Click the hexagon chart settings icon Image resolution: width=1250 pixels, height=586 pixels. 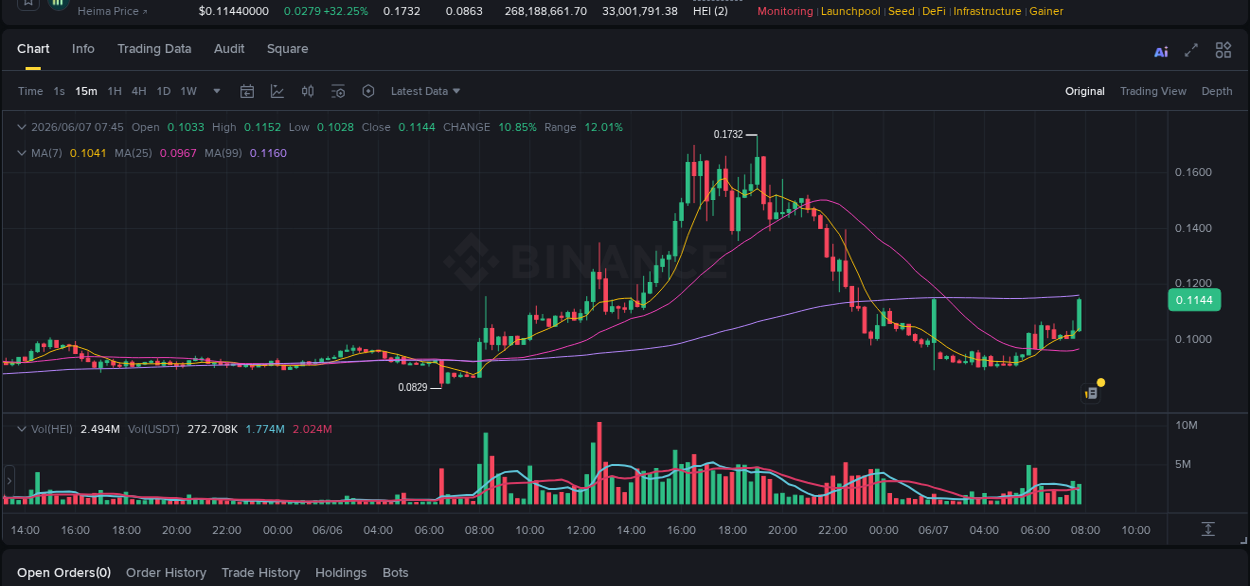[x=368, y=91]
